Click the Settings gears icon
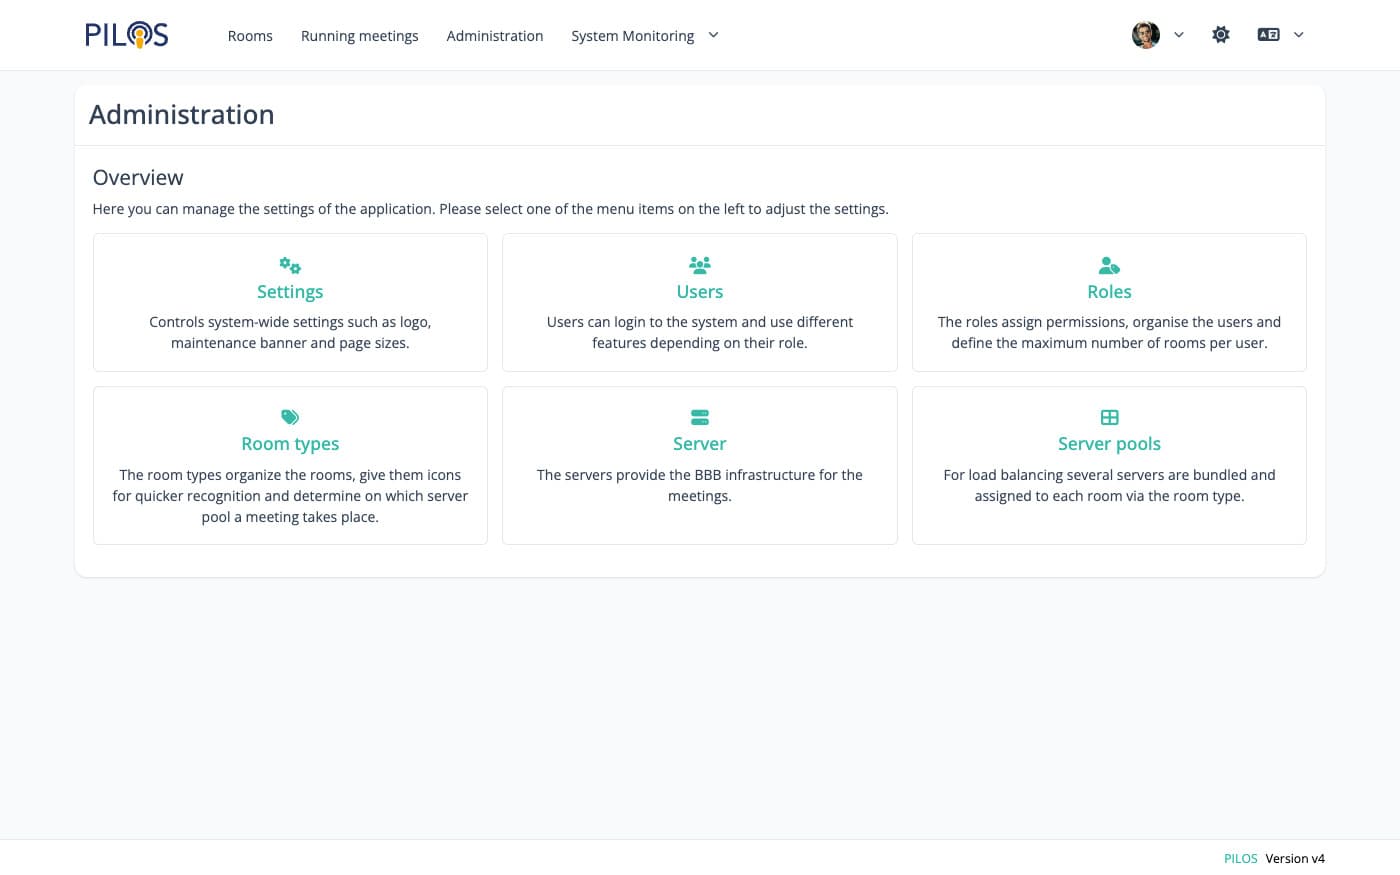1400x875 pixels. point(290,265)
